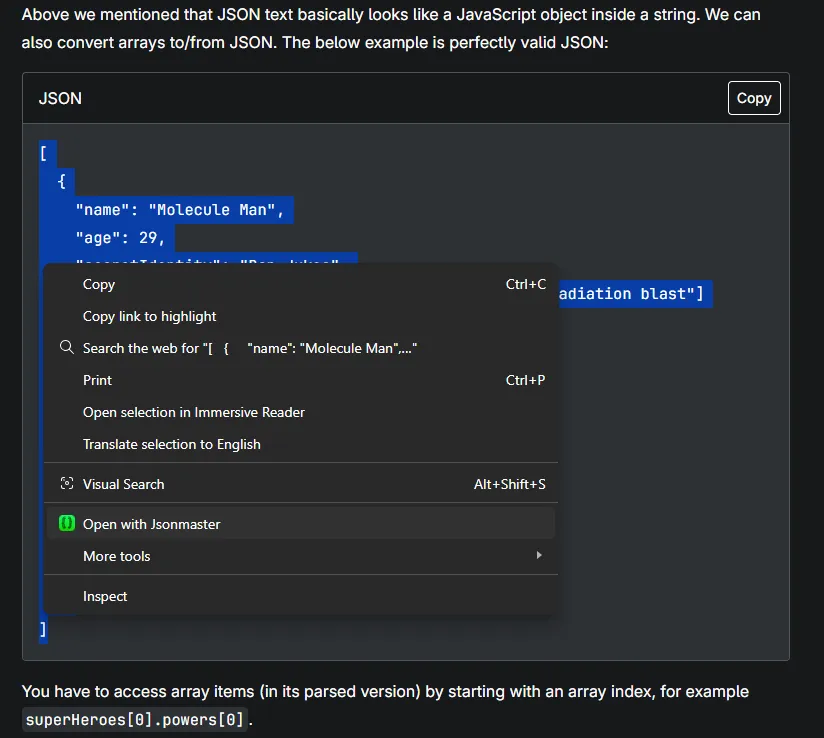Click the highlighted "adiation blast" text
Viewport: 824px width, 738px height.
pyautogui.click(x=630, y=294)
